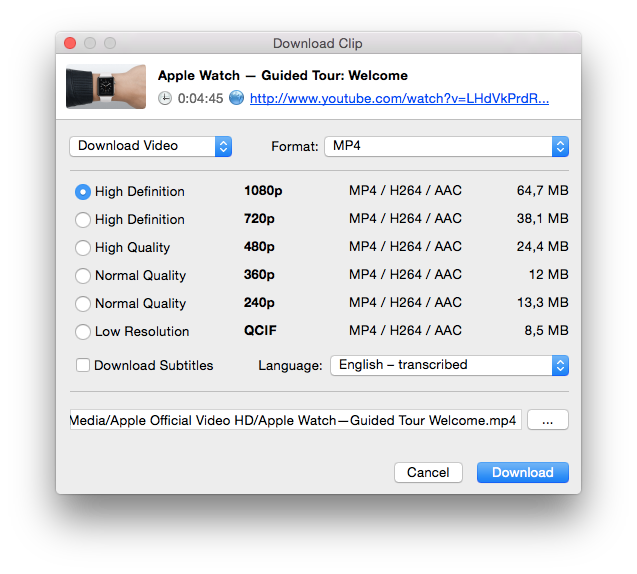
Task: Select Low Resolution QCIF option
Action: (83, 332)
